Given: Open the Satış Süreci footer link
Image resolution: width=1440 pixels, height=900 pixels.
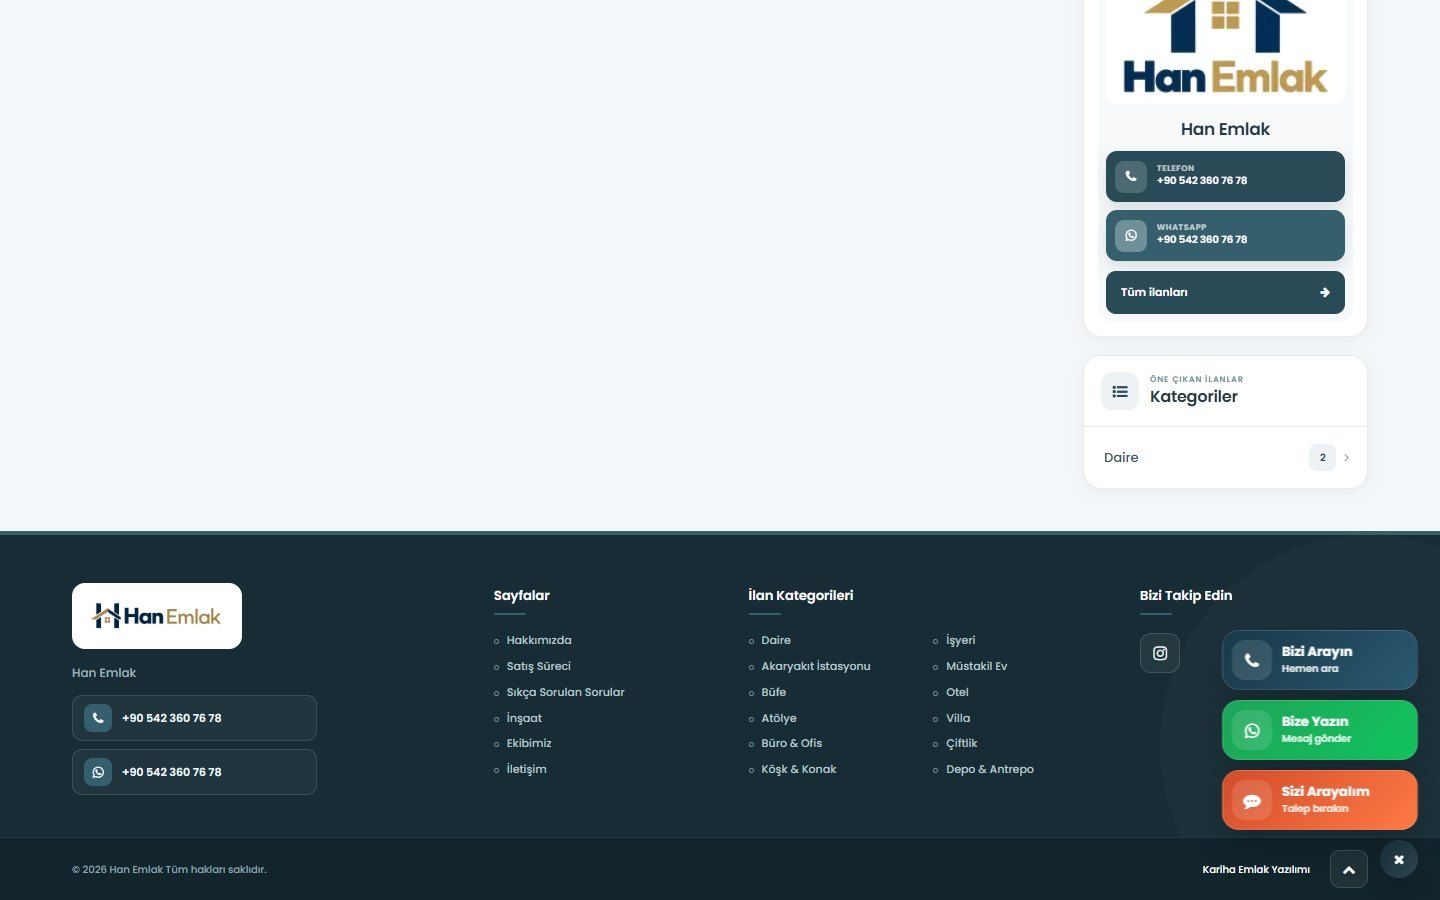Looking at the screenshot, I should 538,666.
